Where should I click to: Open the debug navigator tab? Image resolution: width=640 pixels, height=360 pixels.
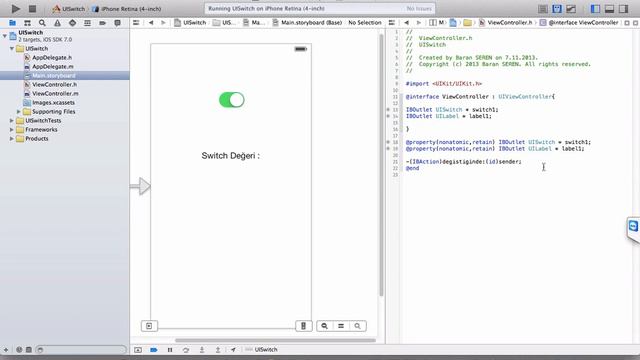pyautogui.click(x=87, y=23)
